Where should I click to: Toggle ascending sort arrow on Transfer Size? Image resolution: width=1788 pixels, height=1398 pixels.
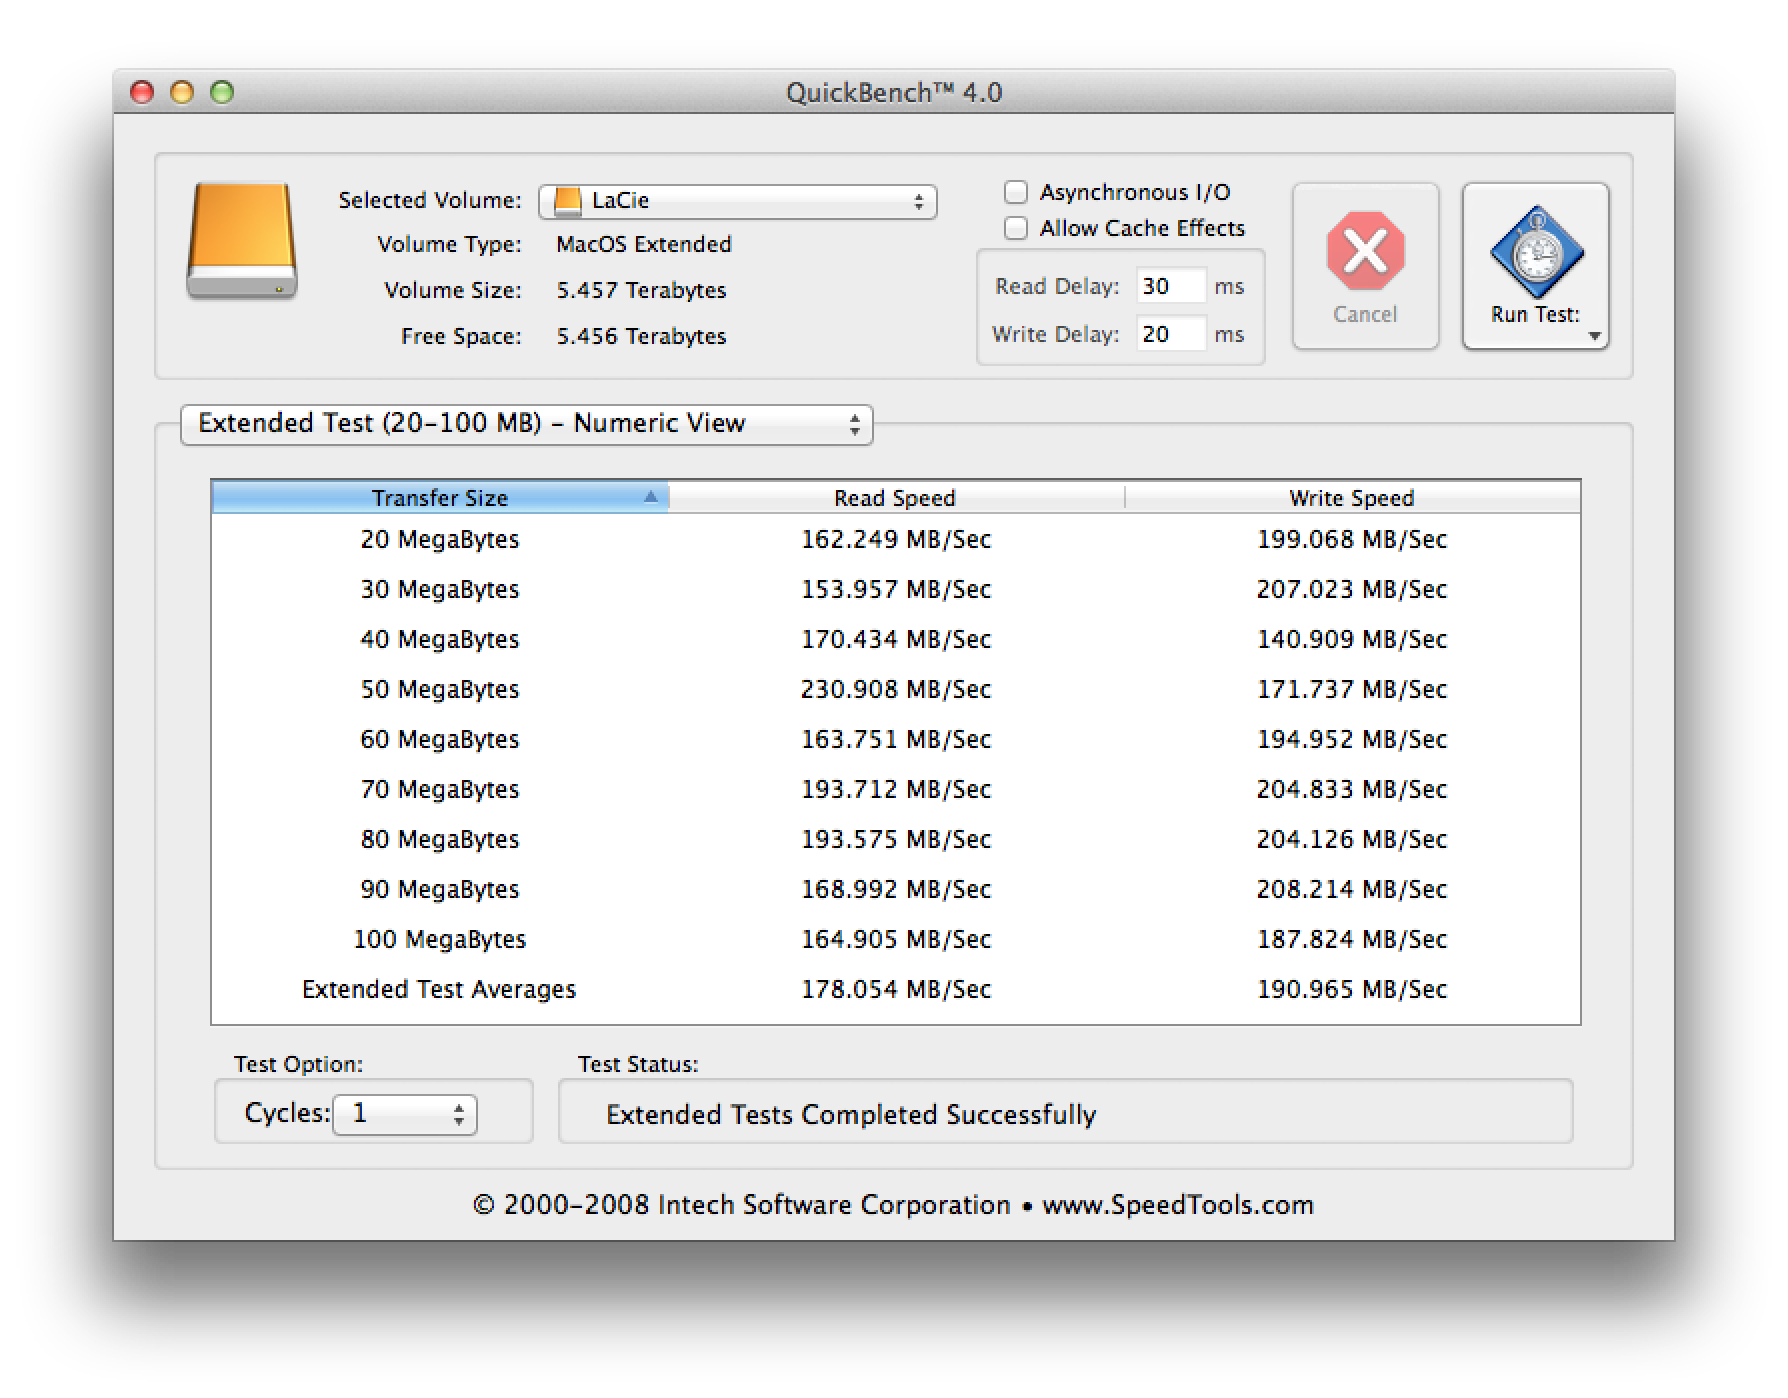point(651,497)
